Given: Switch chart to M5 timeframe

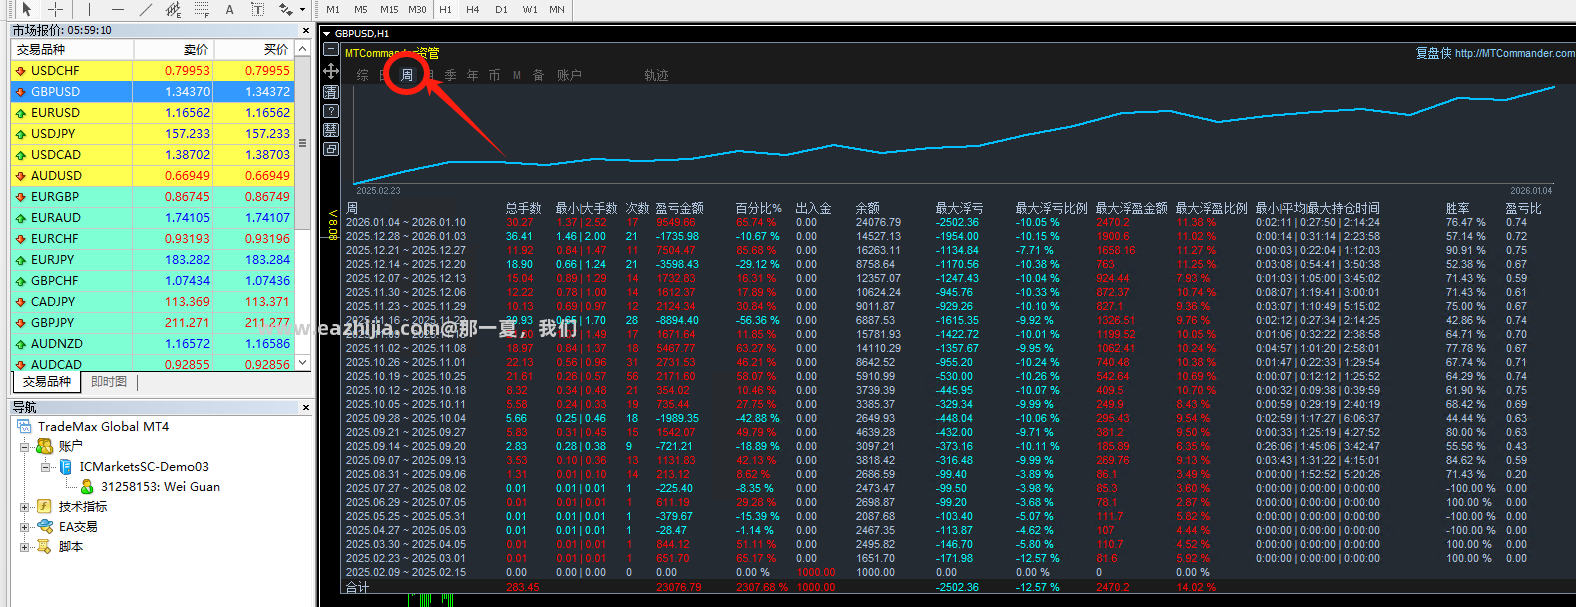Looking at the screenshot, I should click(361, 9).
